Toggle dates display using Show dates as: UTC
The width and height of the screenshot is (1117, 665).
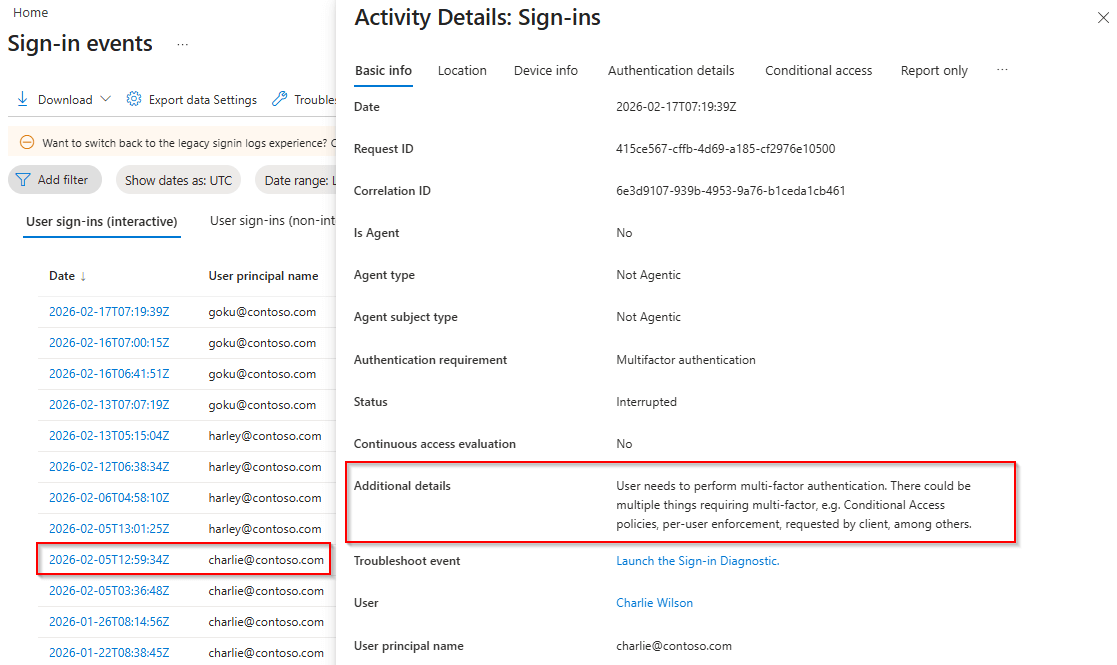pyautogui.click(x=178, y=179)
